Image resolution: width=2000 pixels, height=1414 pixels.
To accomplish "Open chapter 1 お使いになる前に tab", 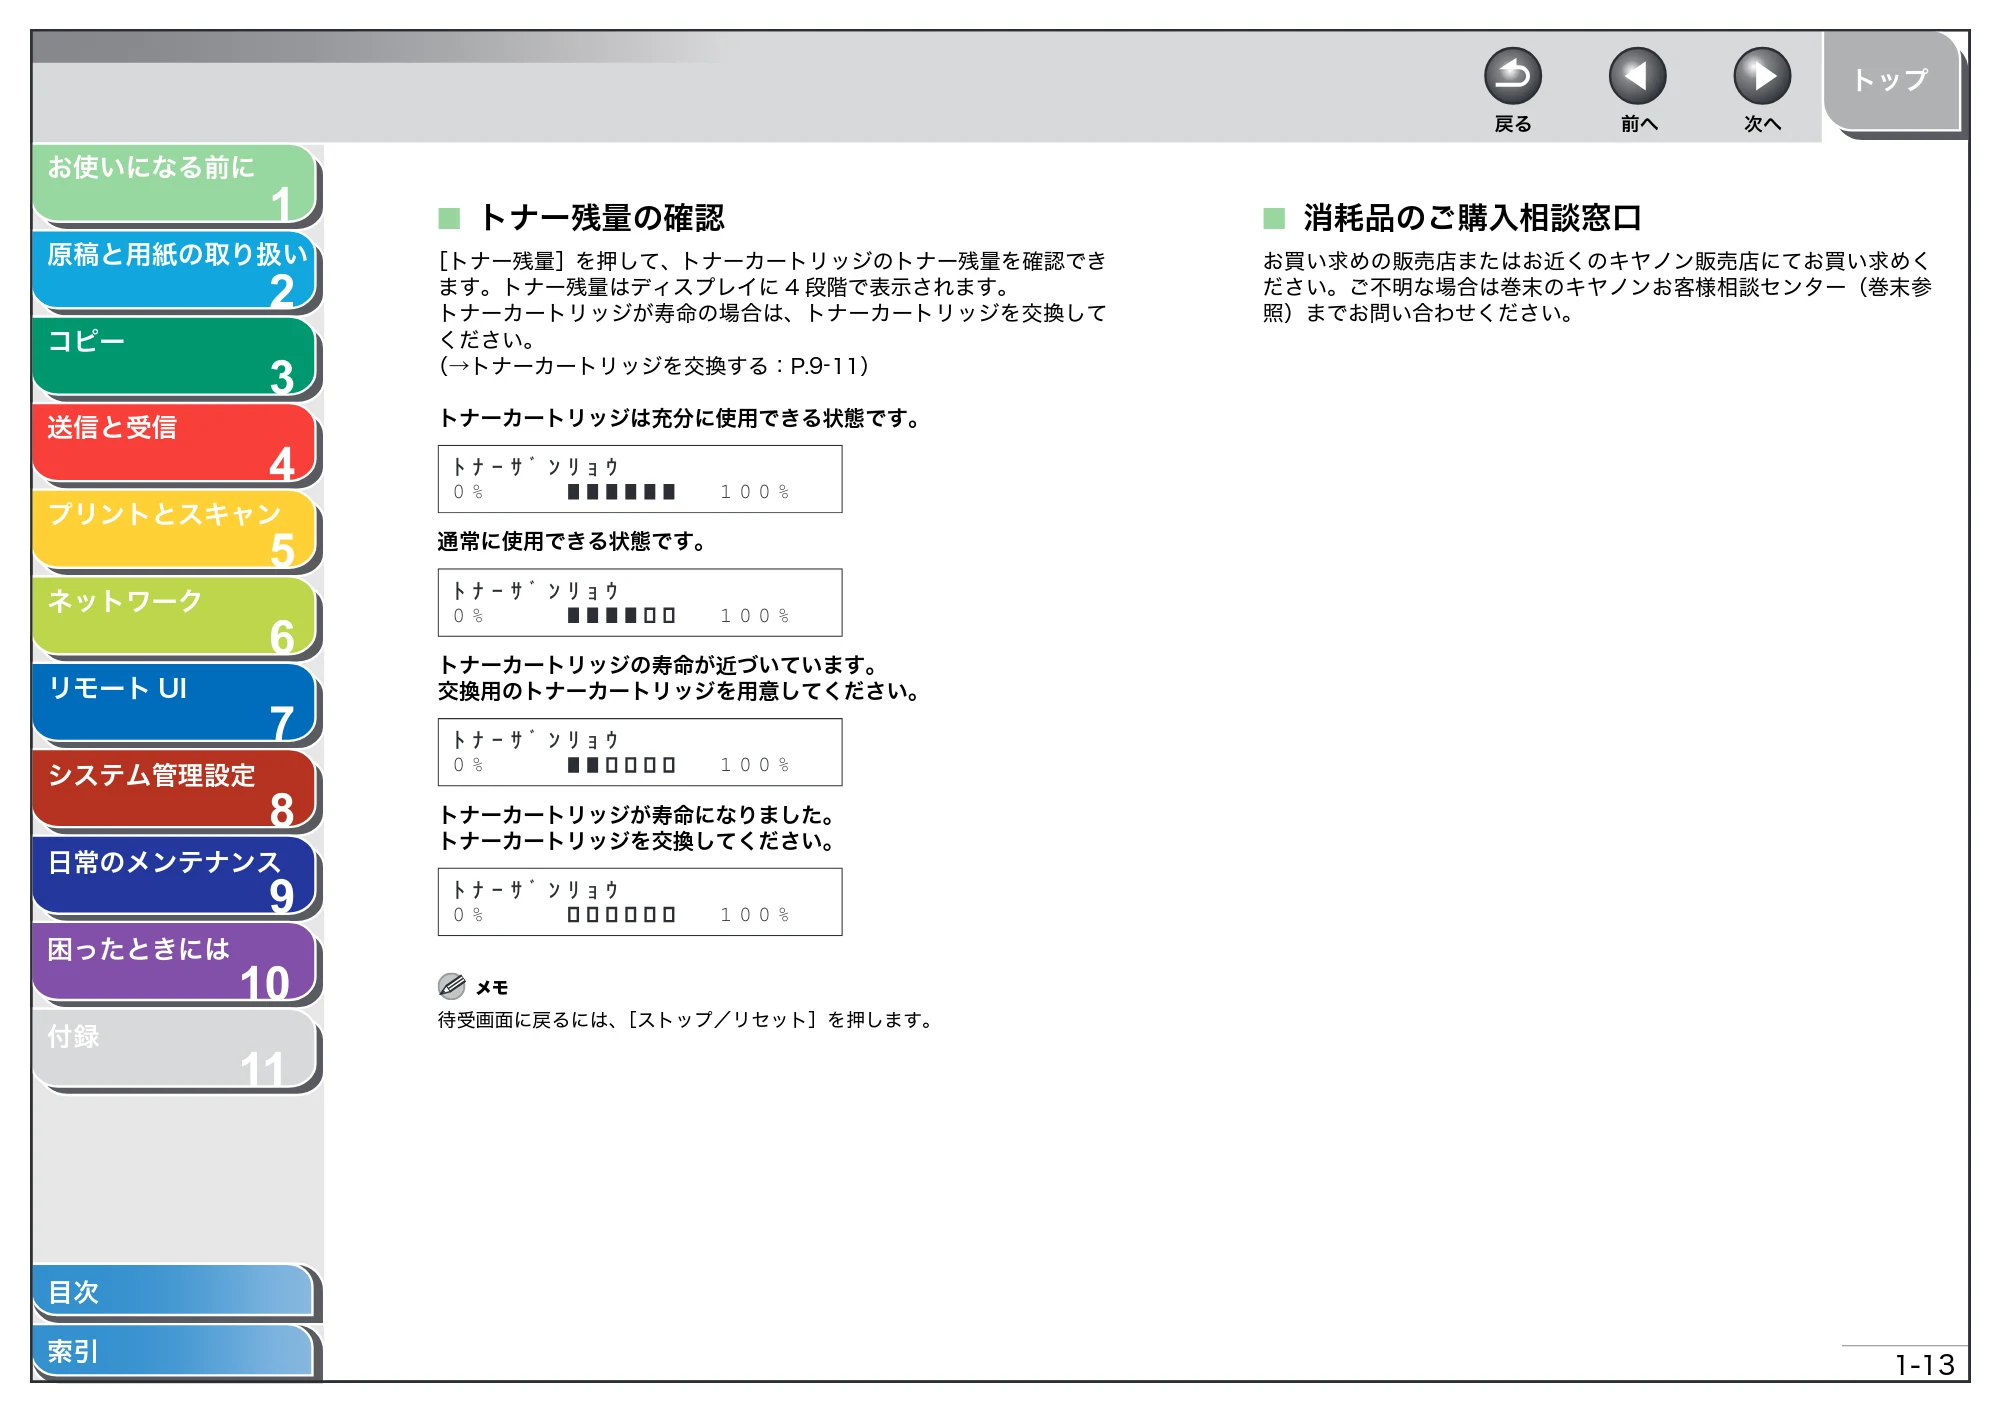I will point(175,184).
